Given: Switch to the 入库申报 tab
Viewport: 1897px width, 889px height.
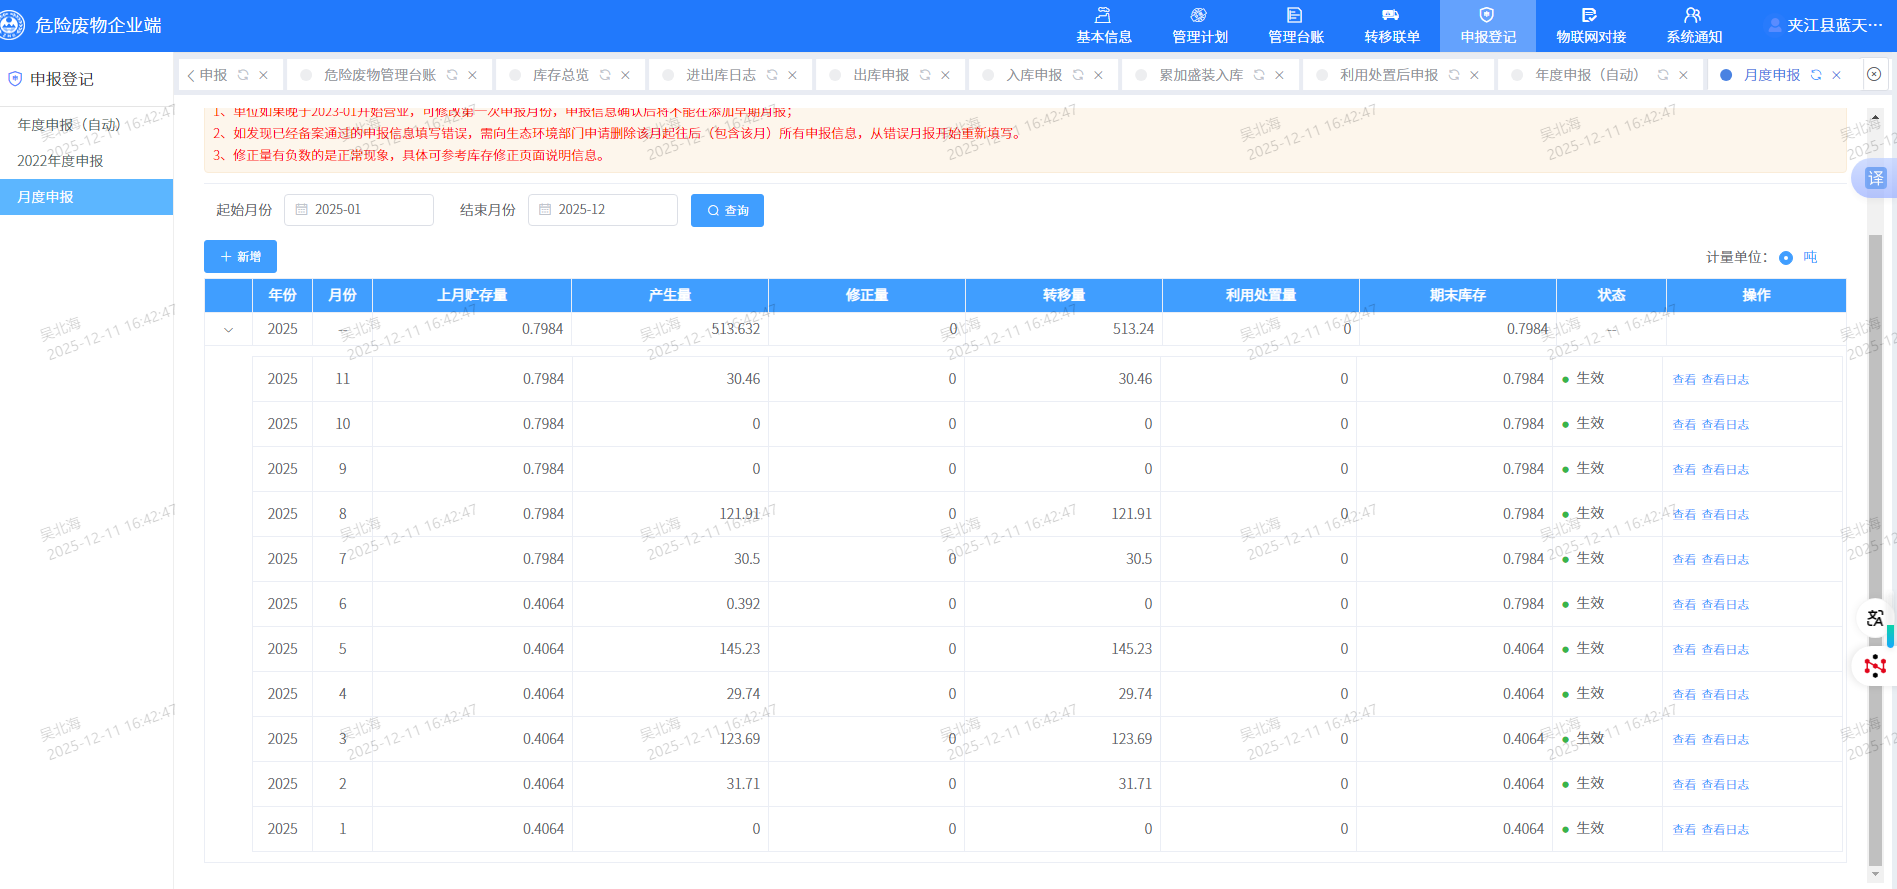Looking at the screenshot, I should click(1034, 75).
